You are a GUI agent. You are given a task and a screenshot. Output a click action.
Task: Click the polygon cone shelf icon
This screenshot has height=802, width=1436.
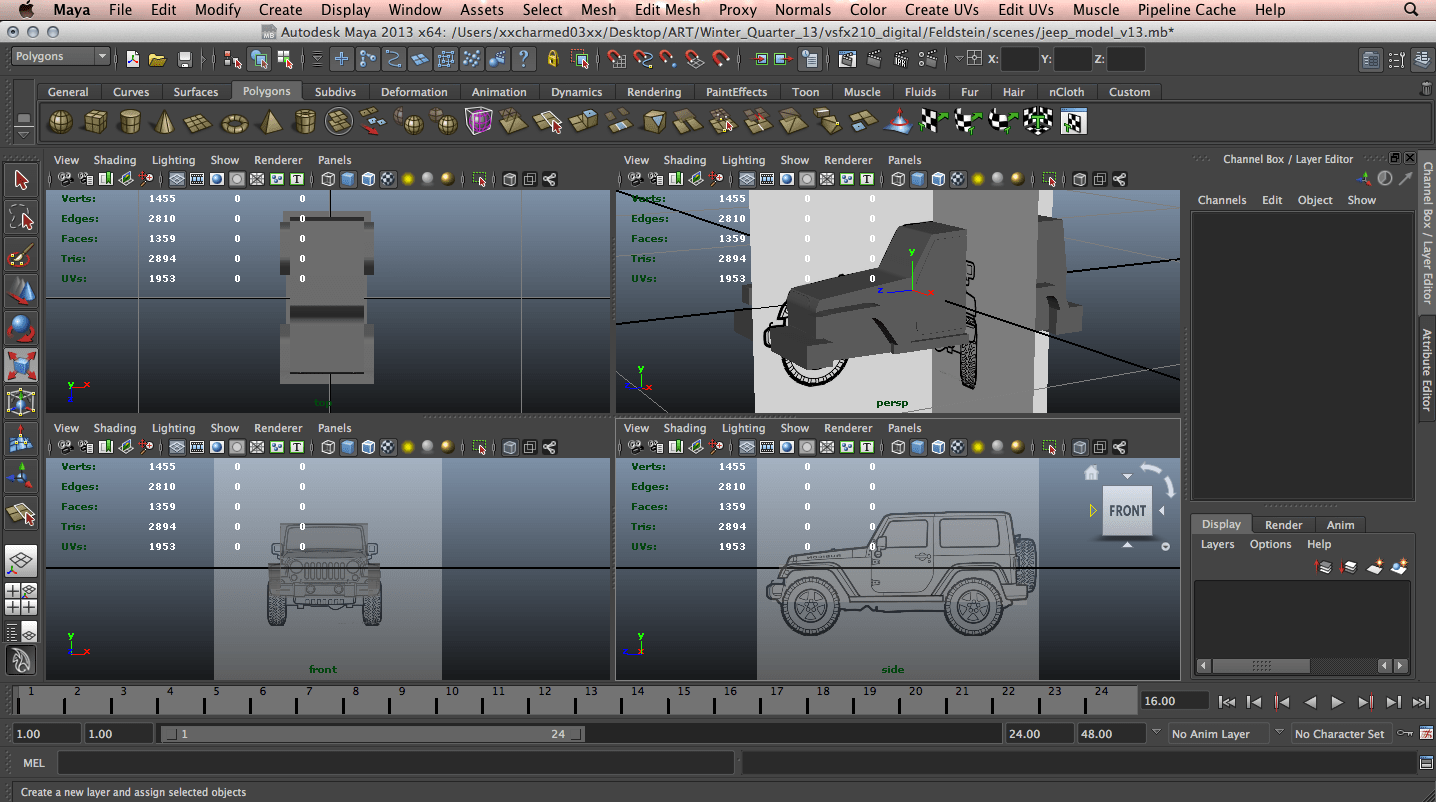(x=164, y=122)
